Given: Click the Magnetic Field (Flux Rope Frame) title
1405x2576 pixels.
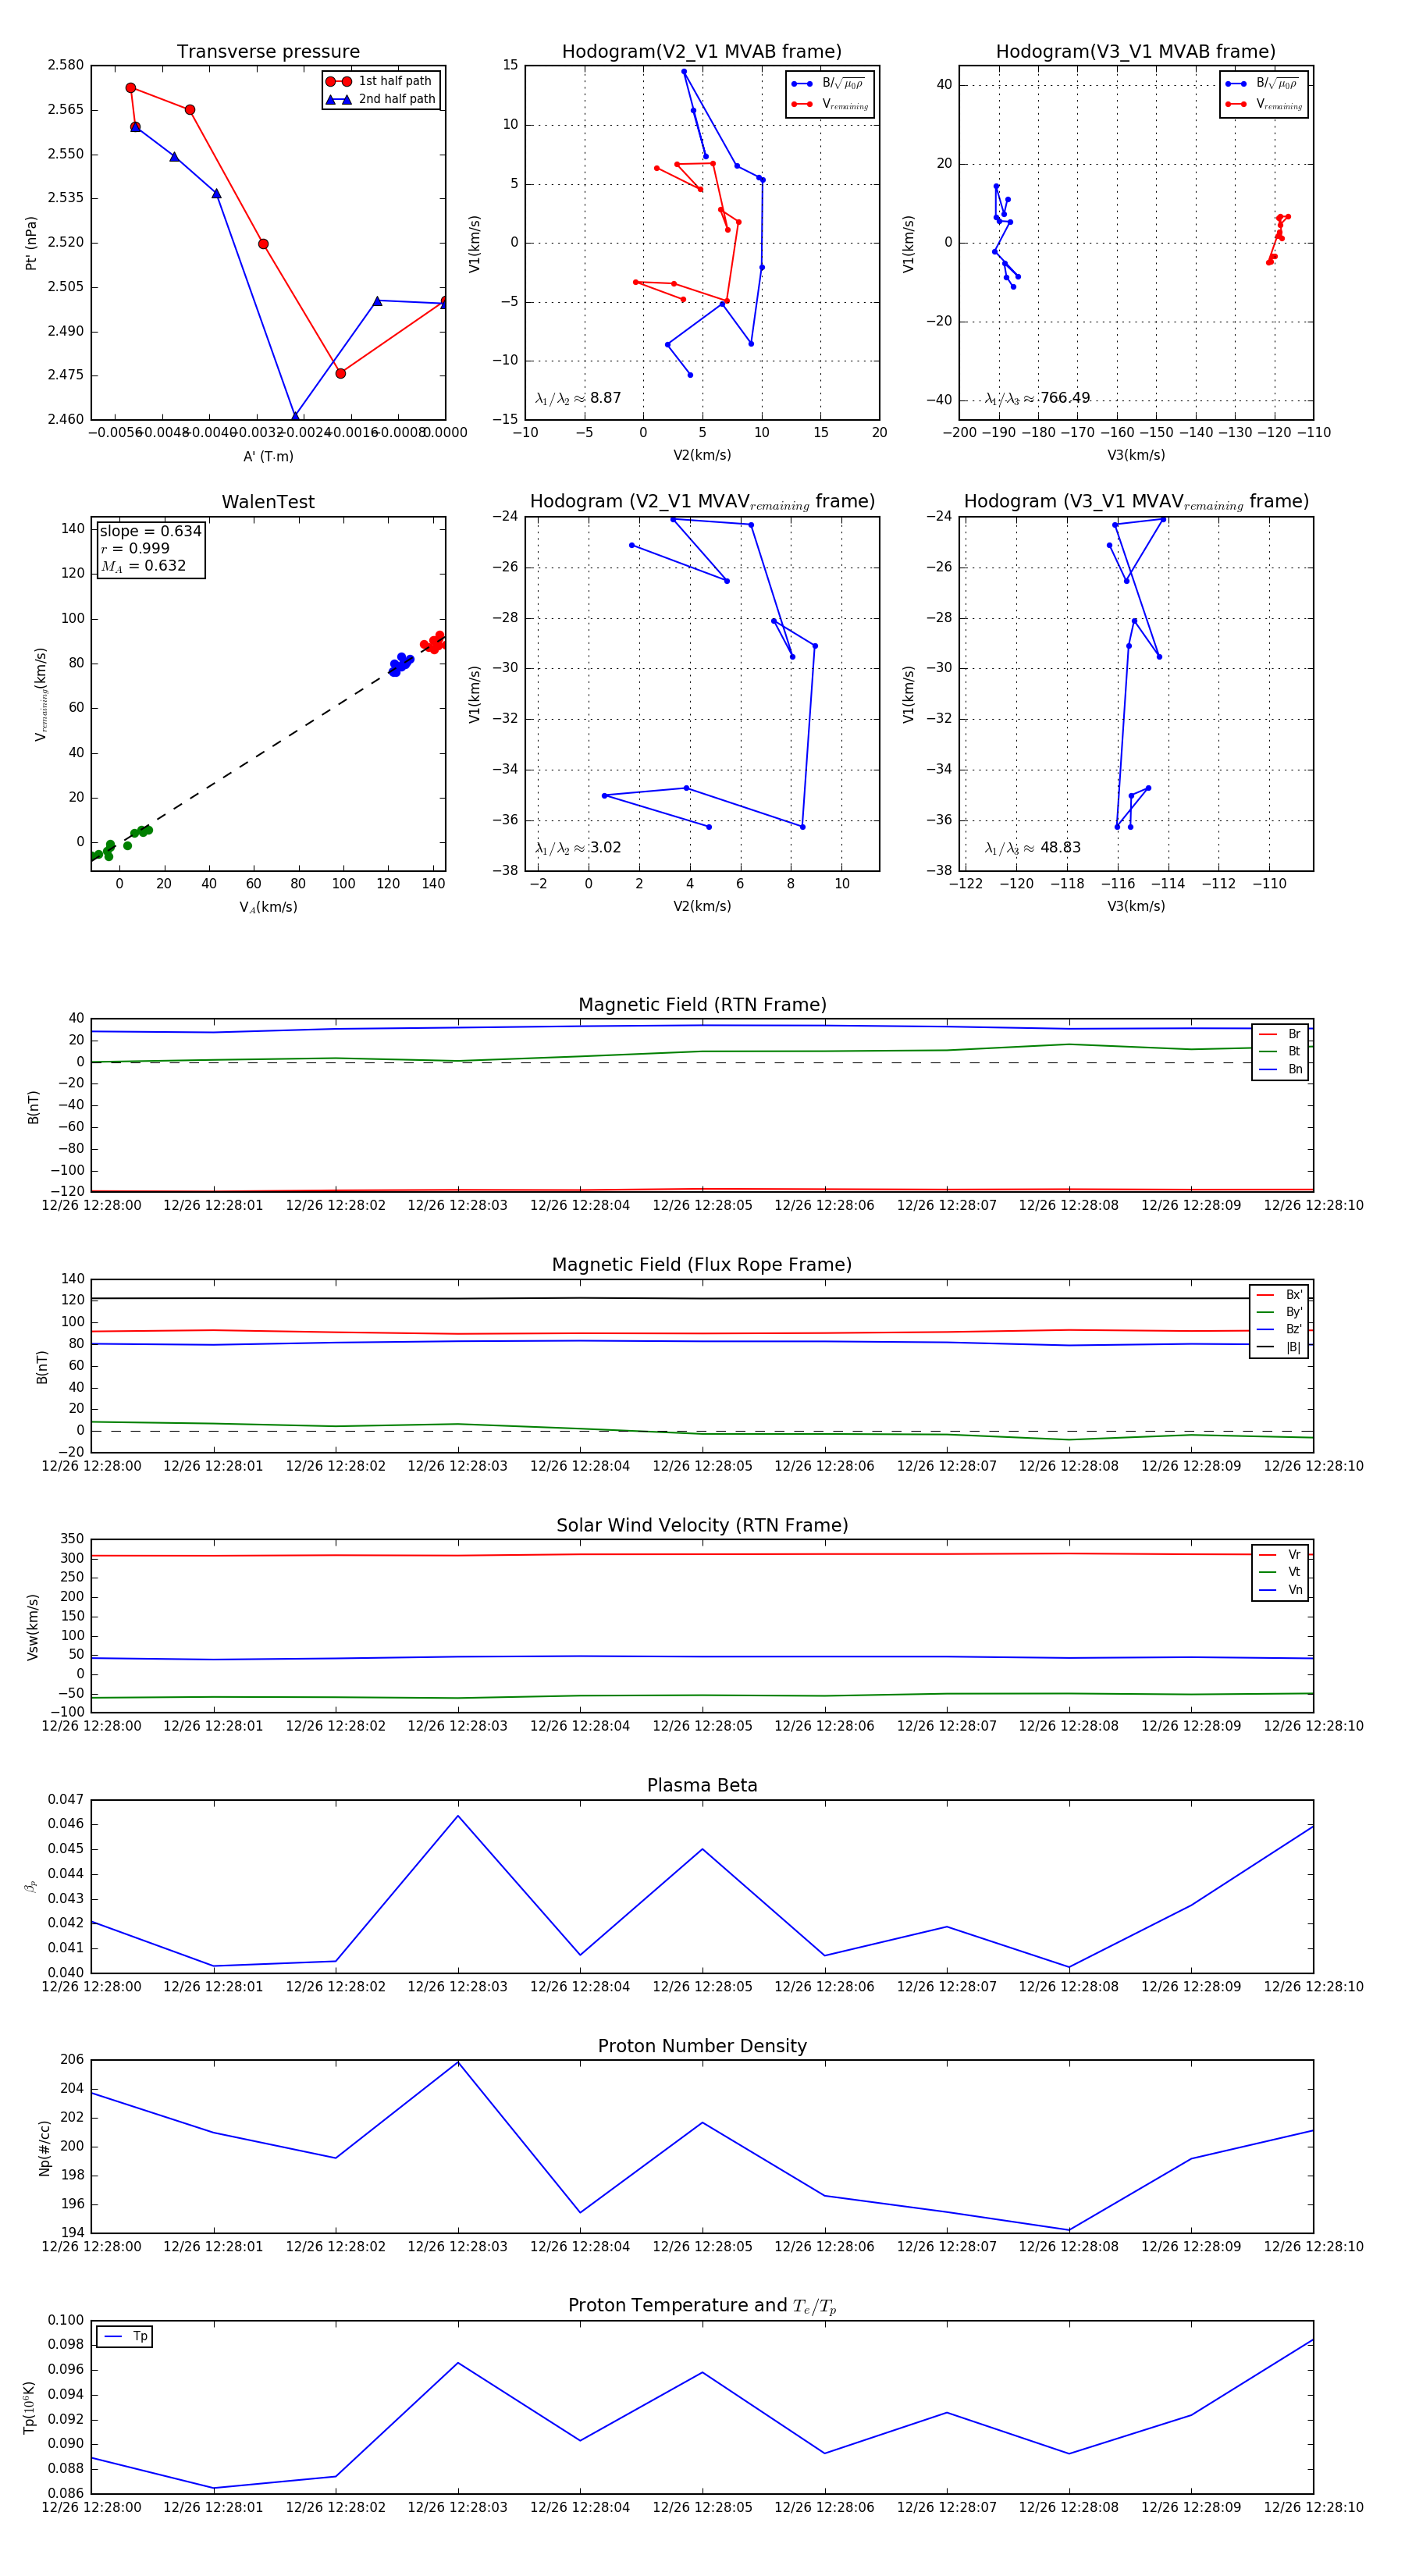Looking at the screenshot, I should point(702,1265).
